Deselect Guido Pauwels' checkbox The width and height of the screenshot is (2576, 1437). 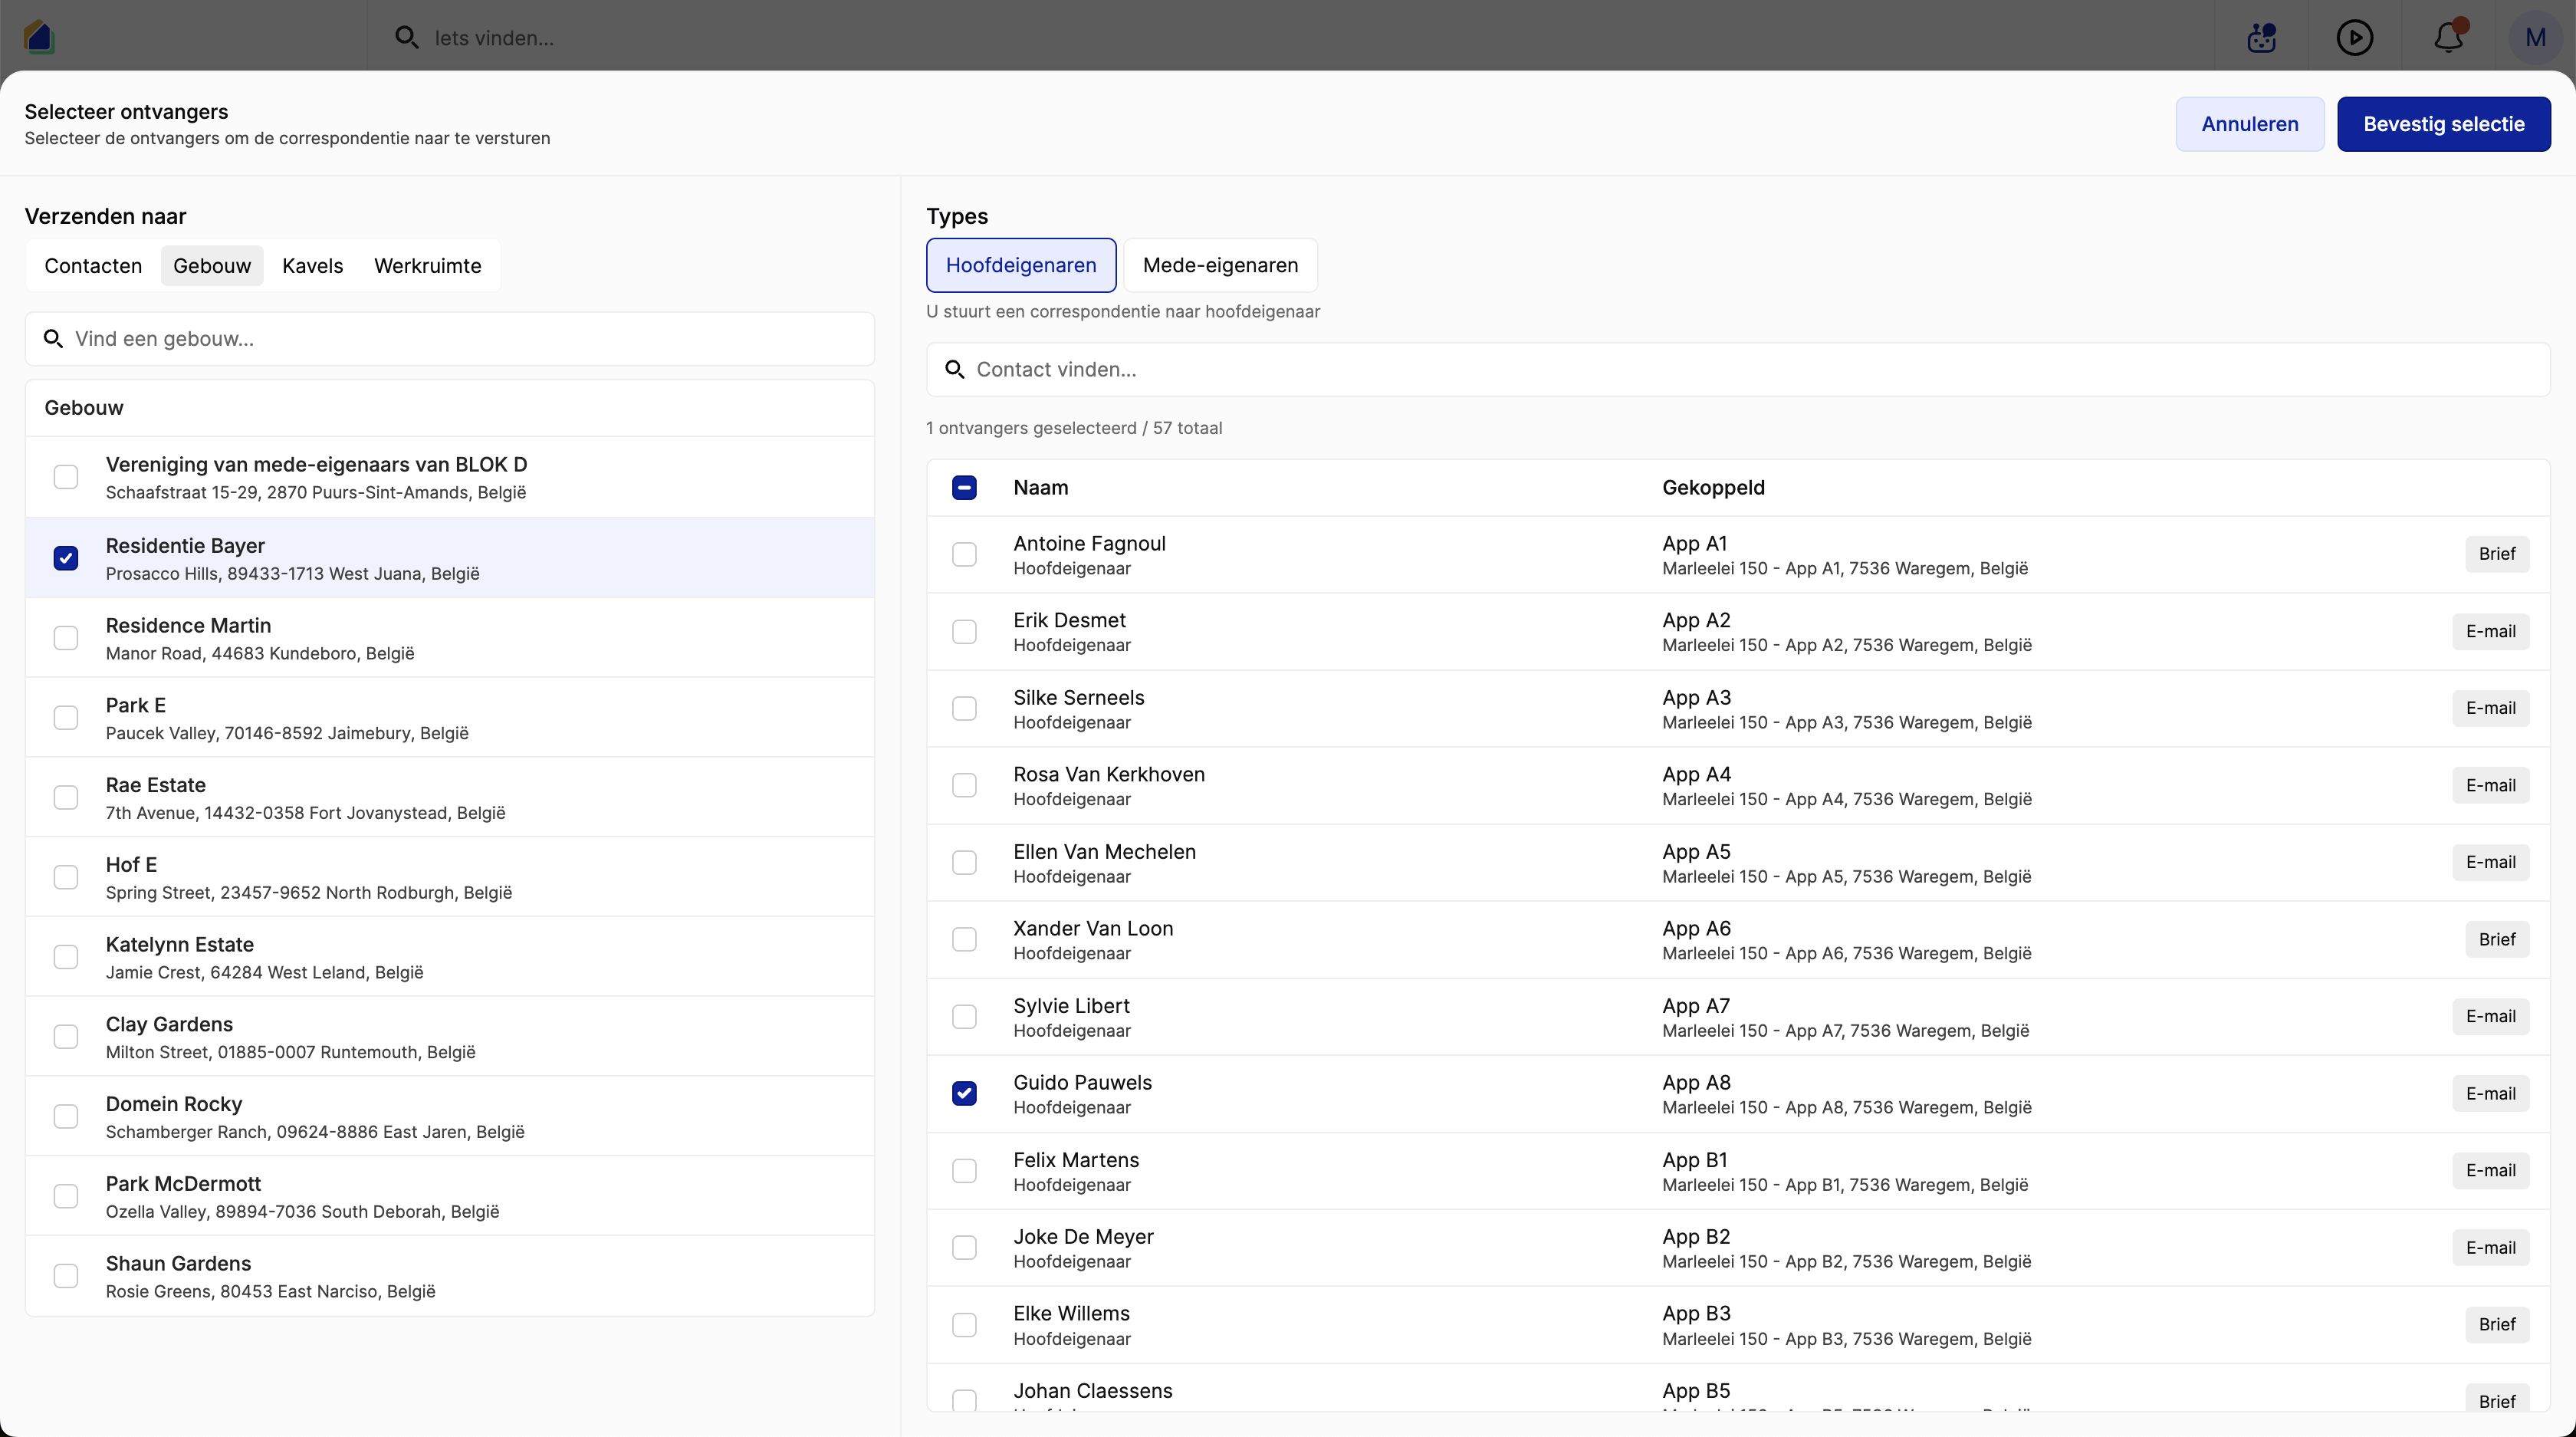[964, 1094]
